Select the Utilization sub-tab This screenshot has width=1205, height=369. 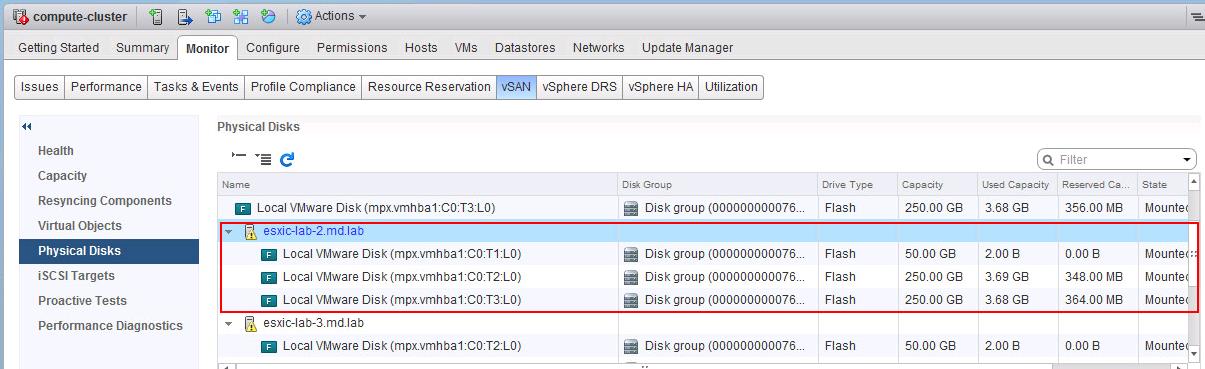731,87
